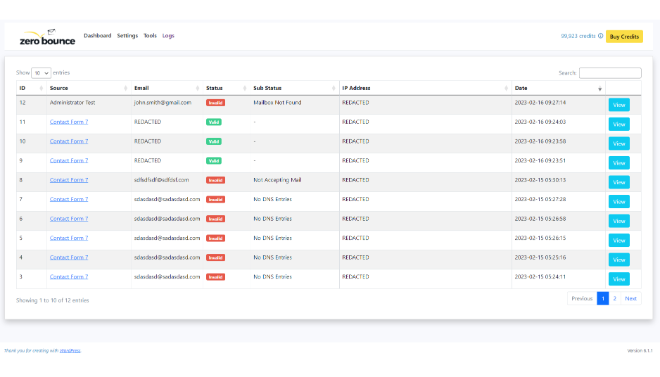Image resolution: width=660 pixels, height=377 pixels.
Task: Sort by the IP Address column arrows
Action: (x=506, y=88)
